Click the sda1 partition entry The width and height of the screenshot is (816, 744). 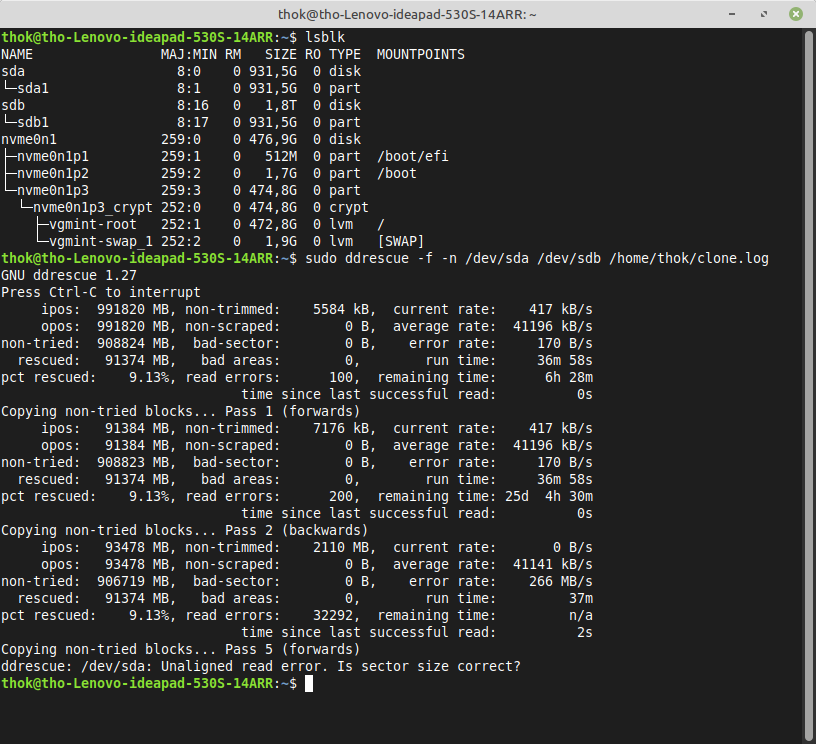click(33, 88)
